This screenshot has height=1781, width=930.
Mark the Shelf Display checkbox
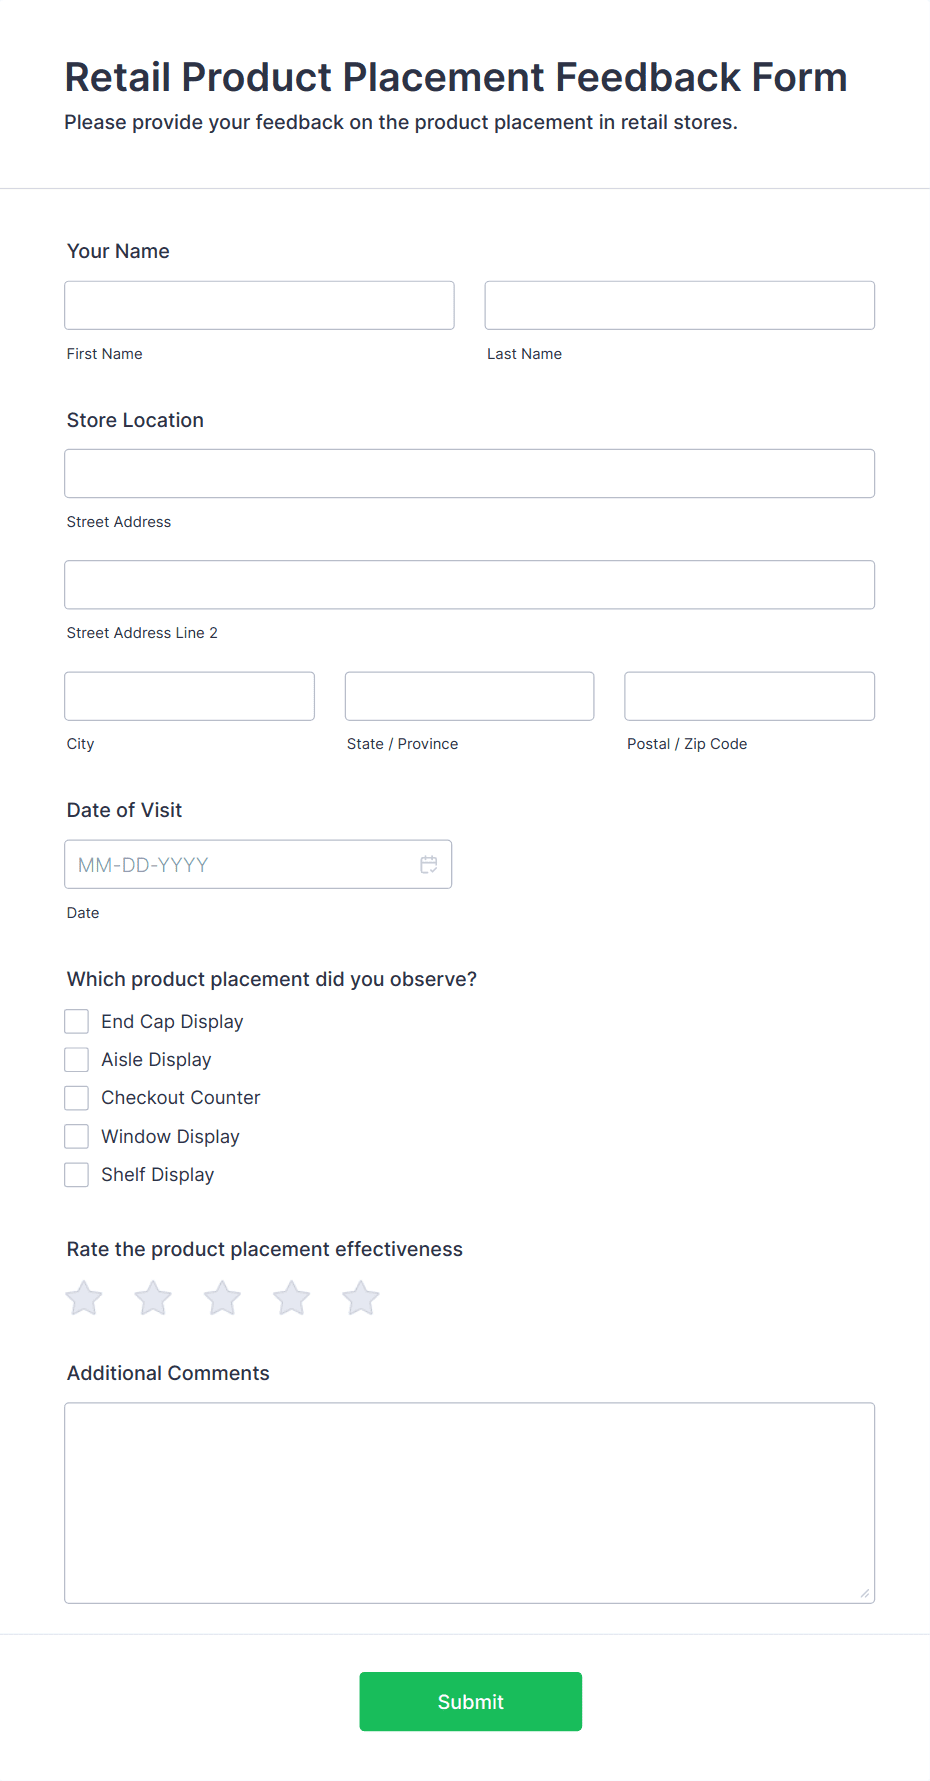pos(77,1175)
